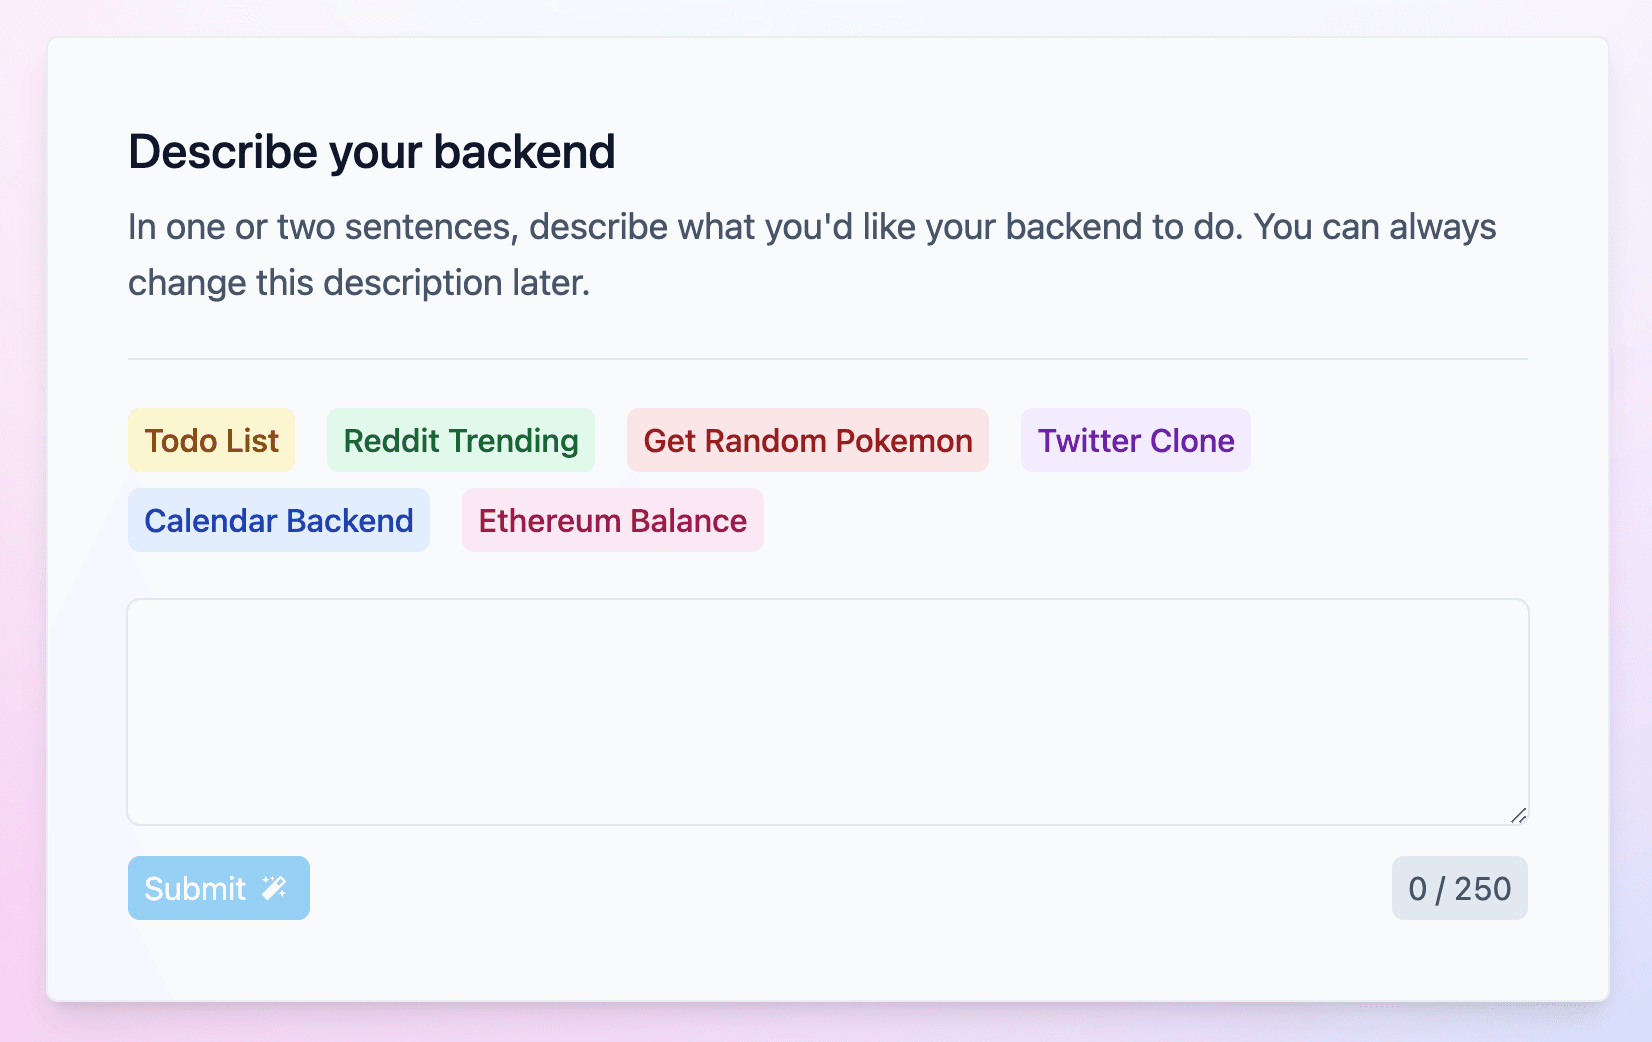Click the pink page background at top-left
Image resolution: width=1652 pixels, height=1042 pixels.
(x=20, y=18)
